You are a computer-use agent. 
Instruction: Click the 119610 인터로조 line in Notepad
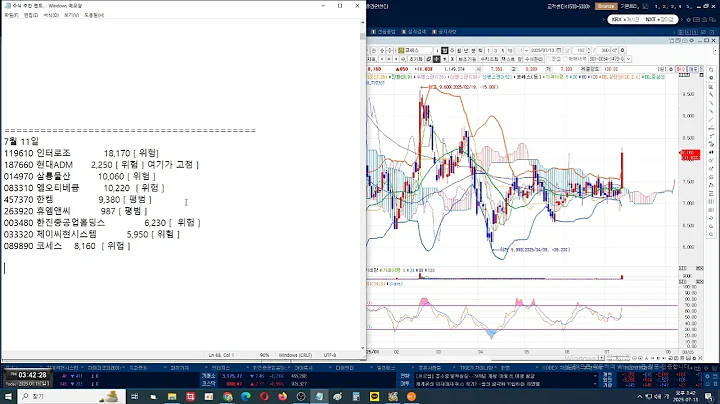click(81, 153)
